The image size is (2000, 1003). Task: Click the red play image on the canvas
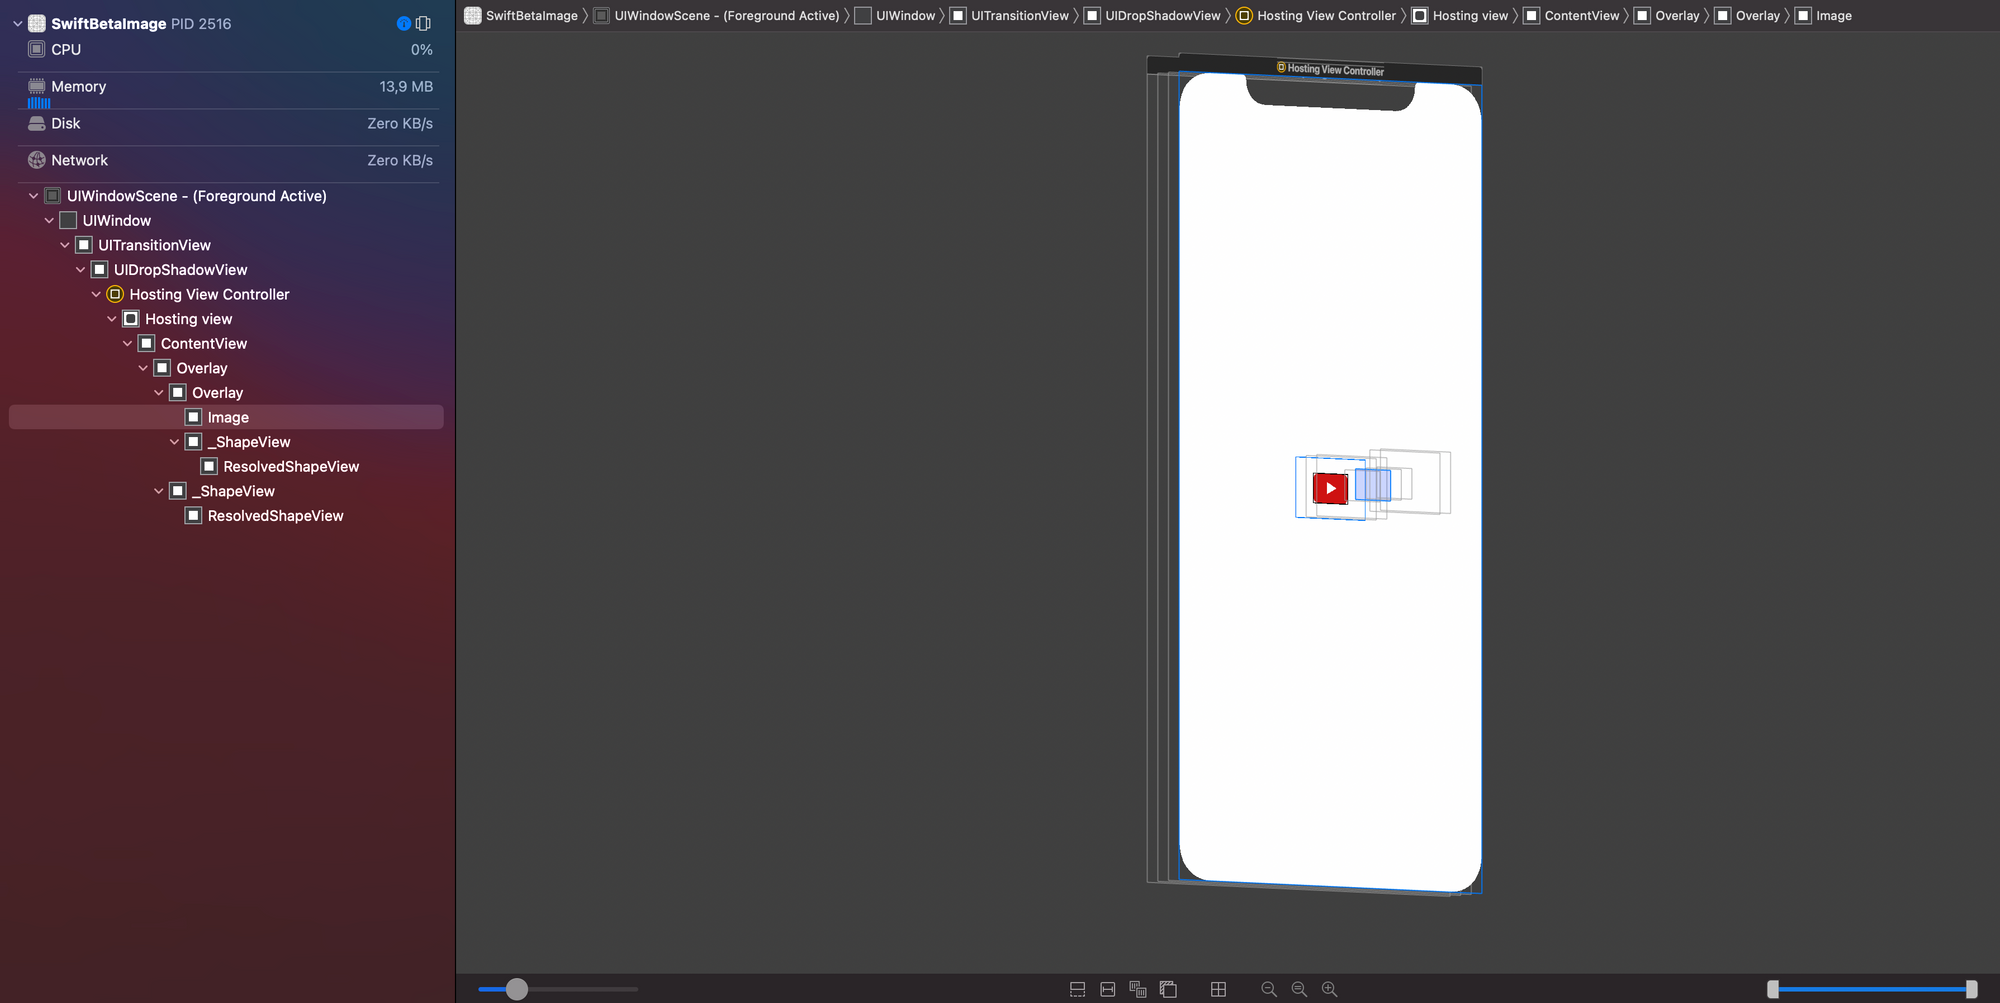[x=1330, y=488]
